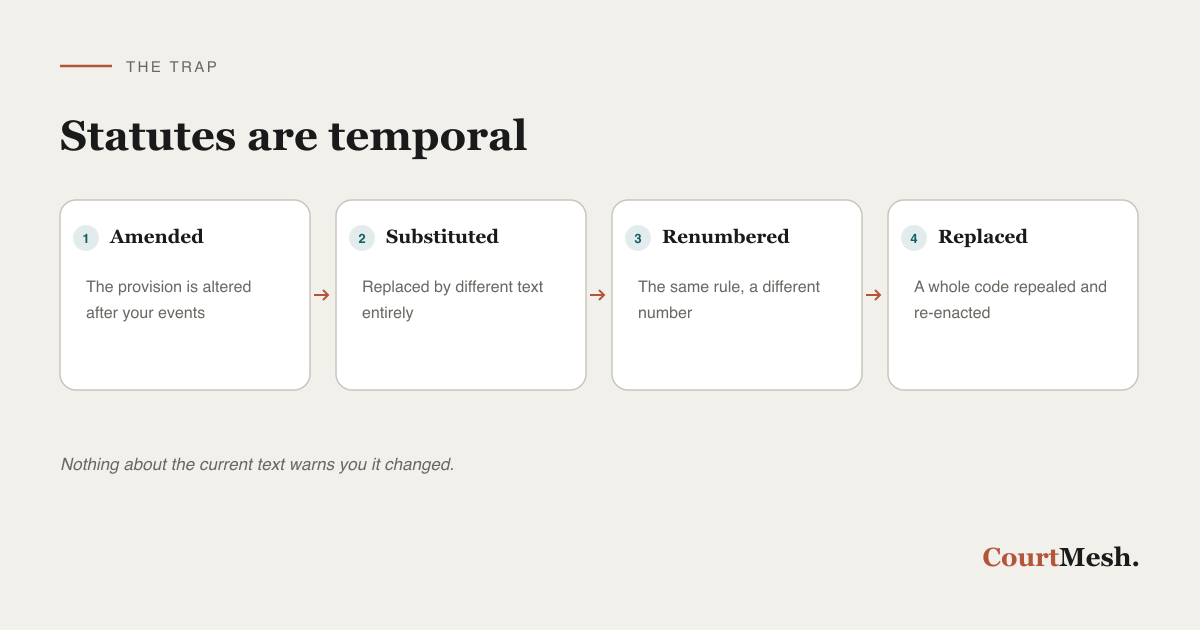Click the number 4 badge next to Replaced
The image size is (1200, 630).
[914, 238]
